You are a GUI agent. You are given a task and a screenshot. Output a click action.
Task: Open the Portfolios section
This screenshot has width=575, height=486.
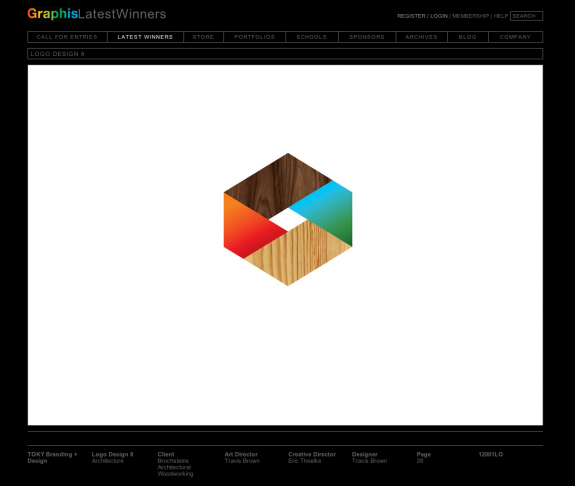tap(254, 37)
